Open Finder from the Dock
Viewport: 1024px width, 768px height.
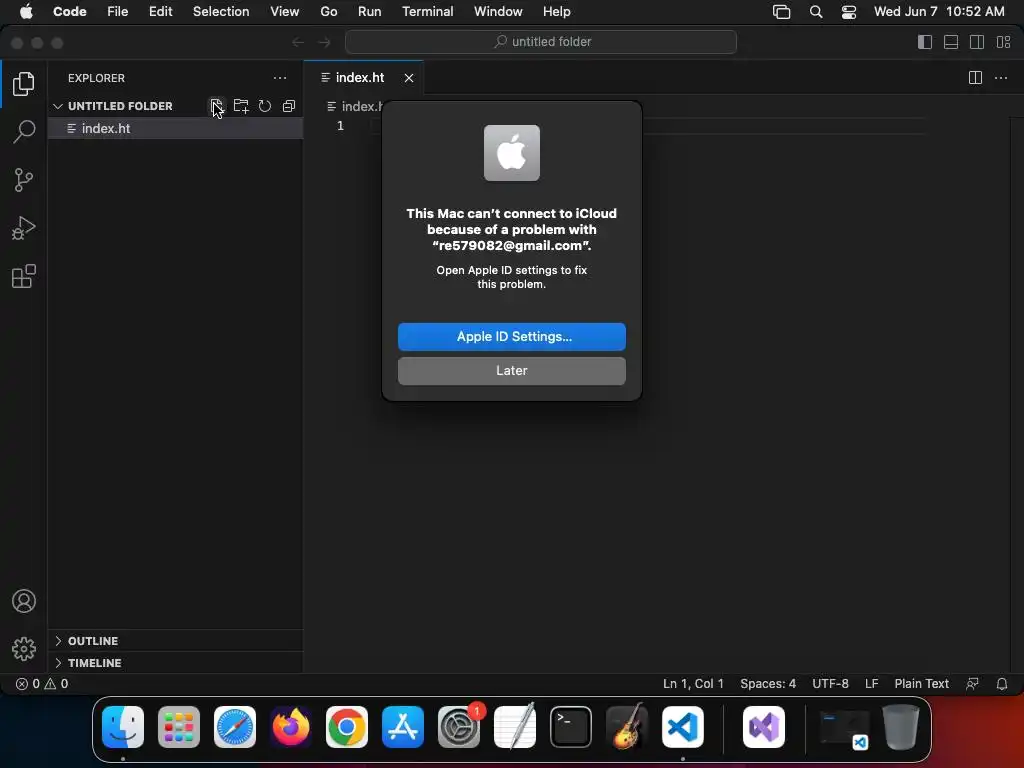123,727
